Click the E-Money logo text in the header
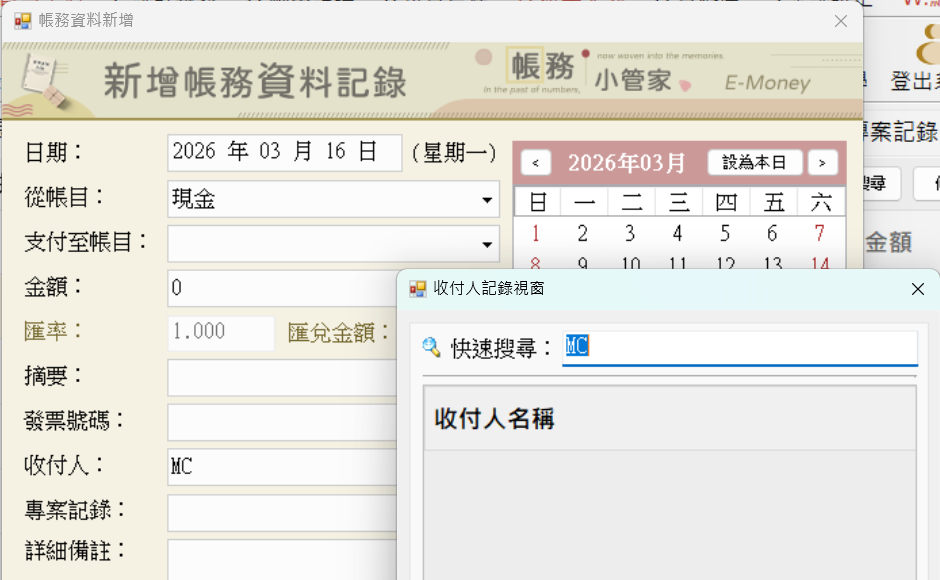940x580 pixels. pos(765,84)
